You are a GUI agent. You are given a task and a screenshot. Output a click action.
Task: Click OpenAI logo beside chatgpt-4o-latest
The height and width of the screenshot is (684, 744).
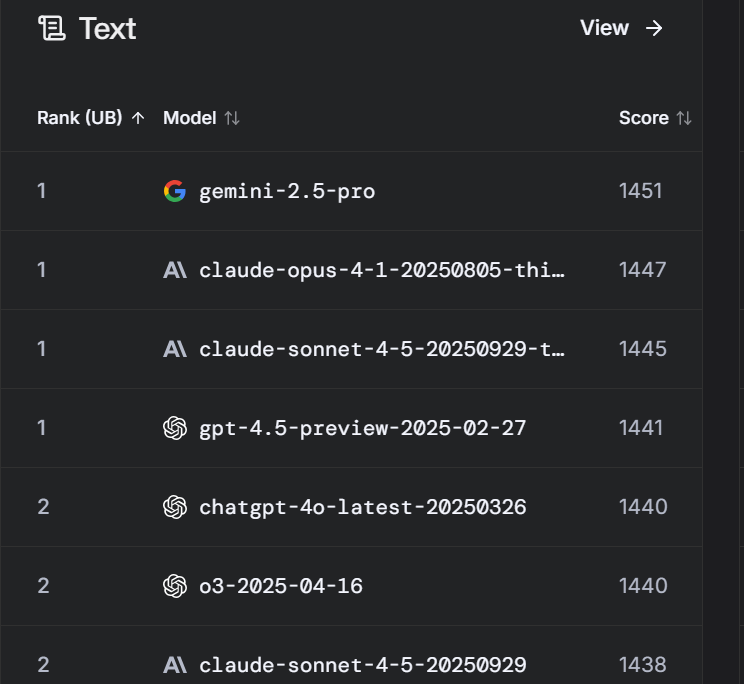pyautogui.click(x=175, y=507)
